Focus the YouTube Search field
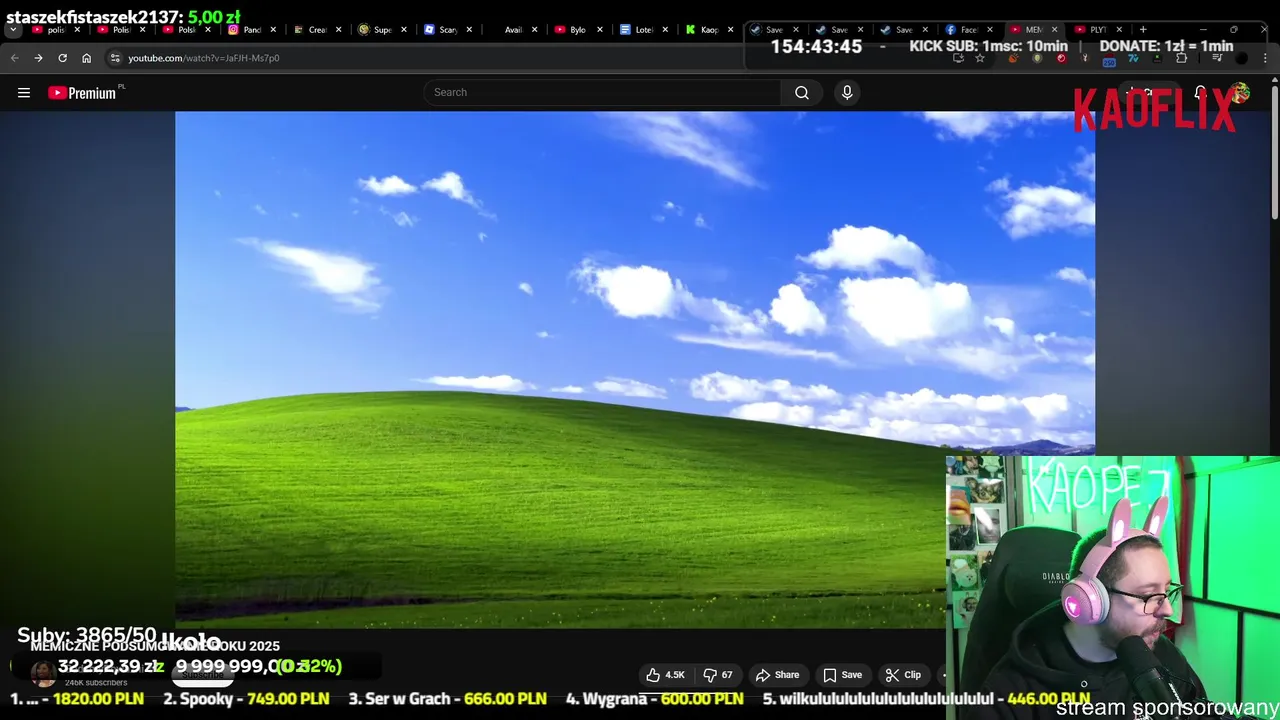This screenshot has height=720, width=1280. point(602,93)
